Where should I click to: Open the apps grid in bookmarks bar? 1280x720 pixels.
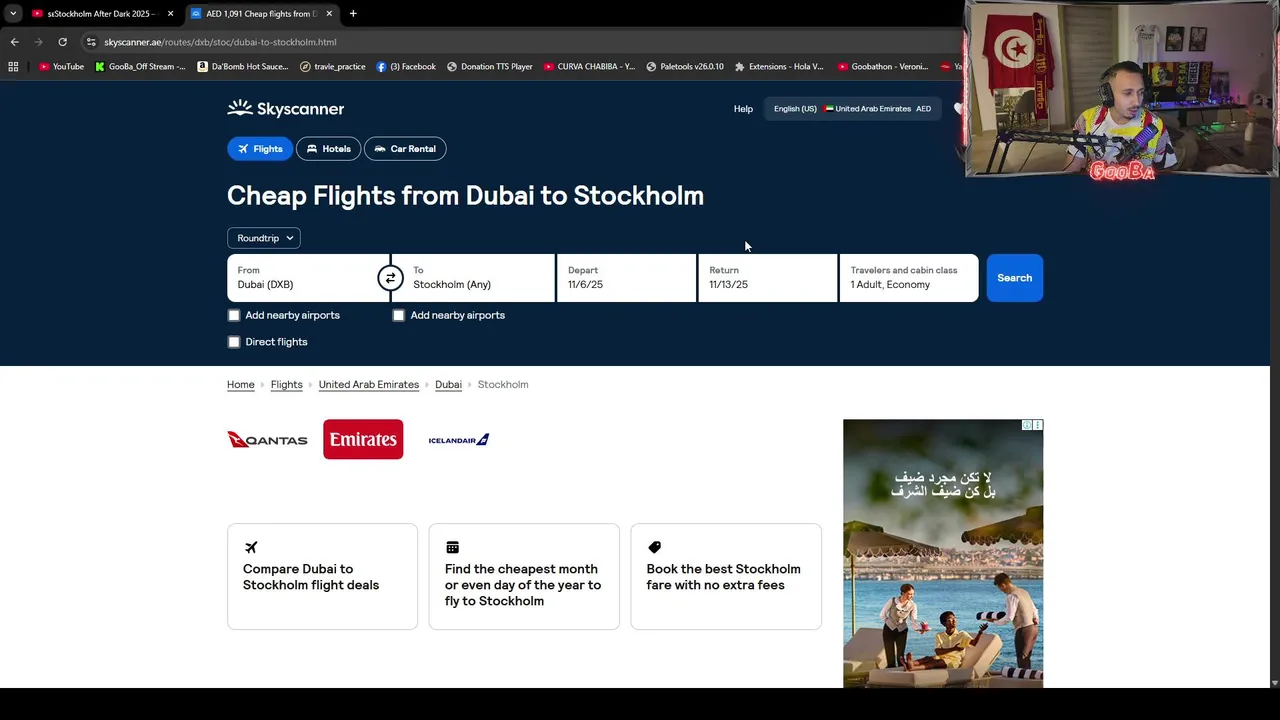13,67
